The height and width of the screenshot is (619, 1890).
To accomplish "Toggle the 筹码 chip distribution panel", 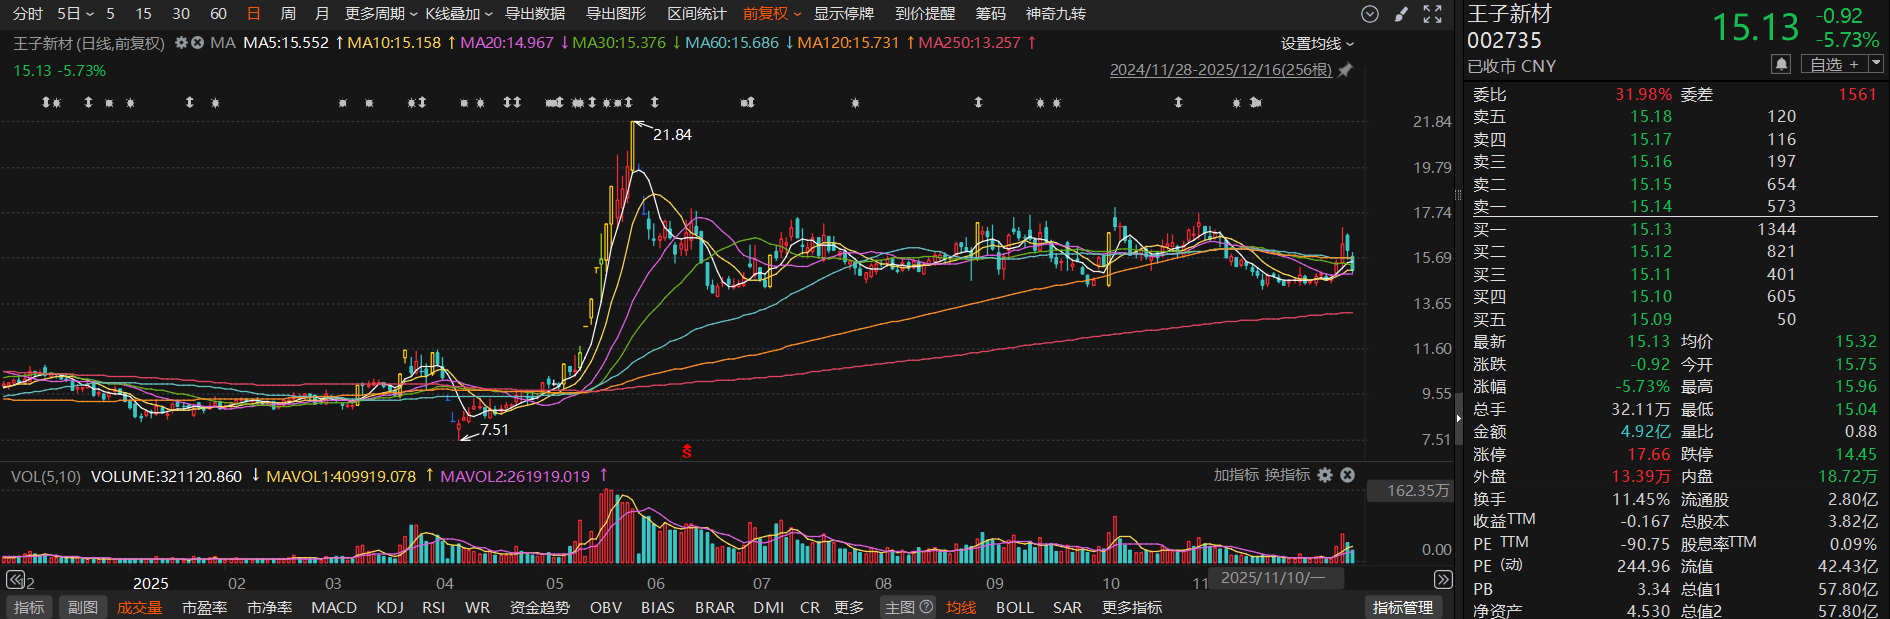I will click(x=990, y=14).
